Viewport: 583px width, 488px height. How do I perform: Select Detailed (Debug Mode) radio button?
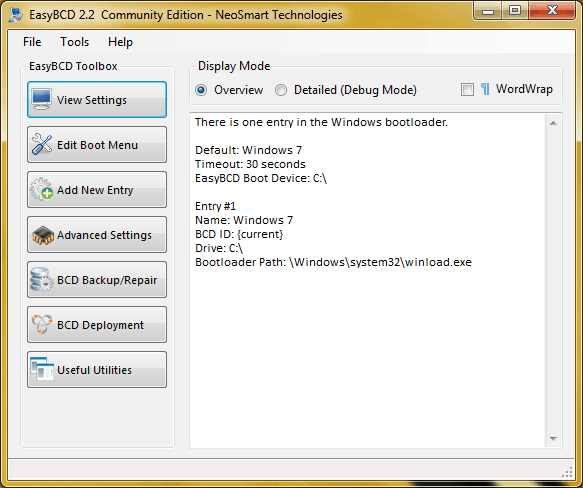[281, 90]
